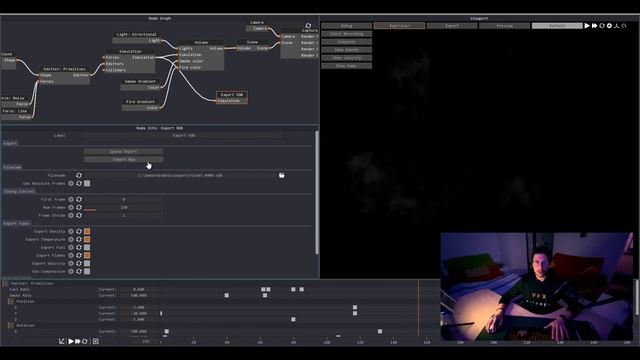640x360 pixels.
Task: Collapse the Rotation timeline group
Action: [x=11, y=326]
